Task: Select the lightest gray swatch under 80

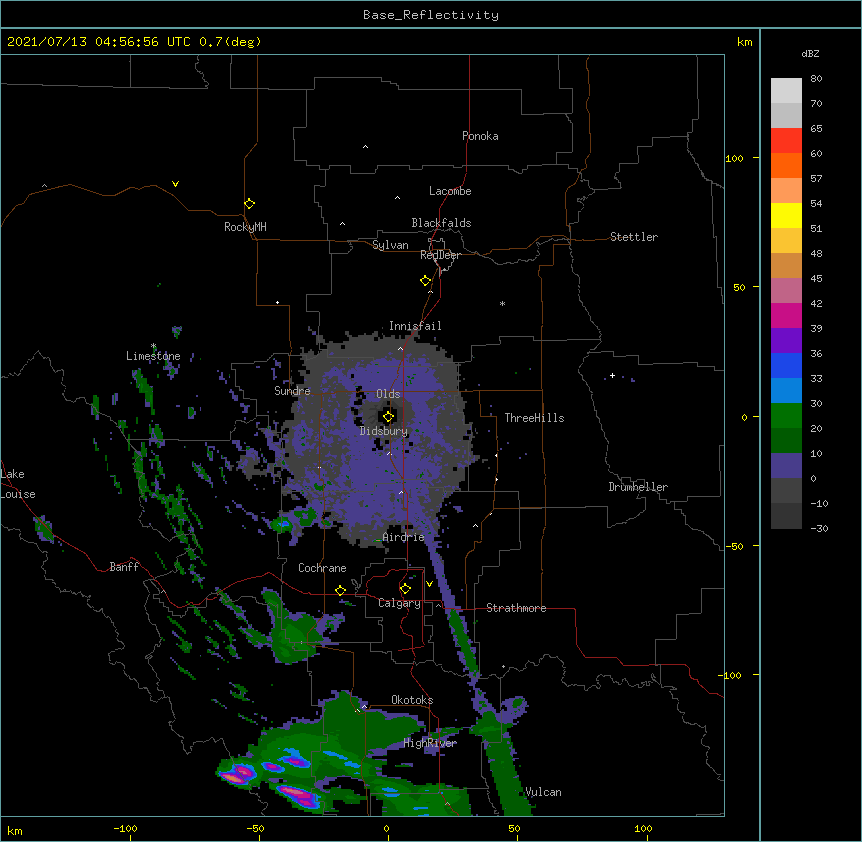Action: [x=786, y=90]
